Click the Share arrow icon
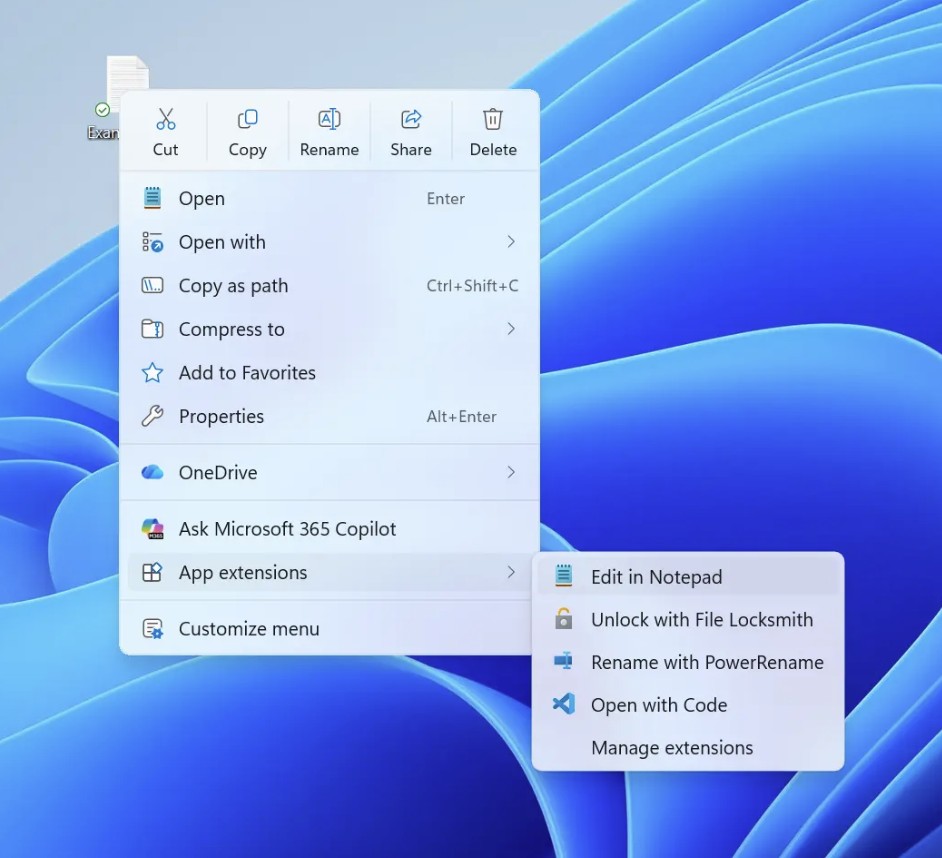 [x=411, y=119]
